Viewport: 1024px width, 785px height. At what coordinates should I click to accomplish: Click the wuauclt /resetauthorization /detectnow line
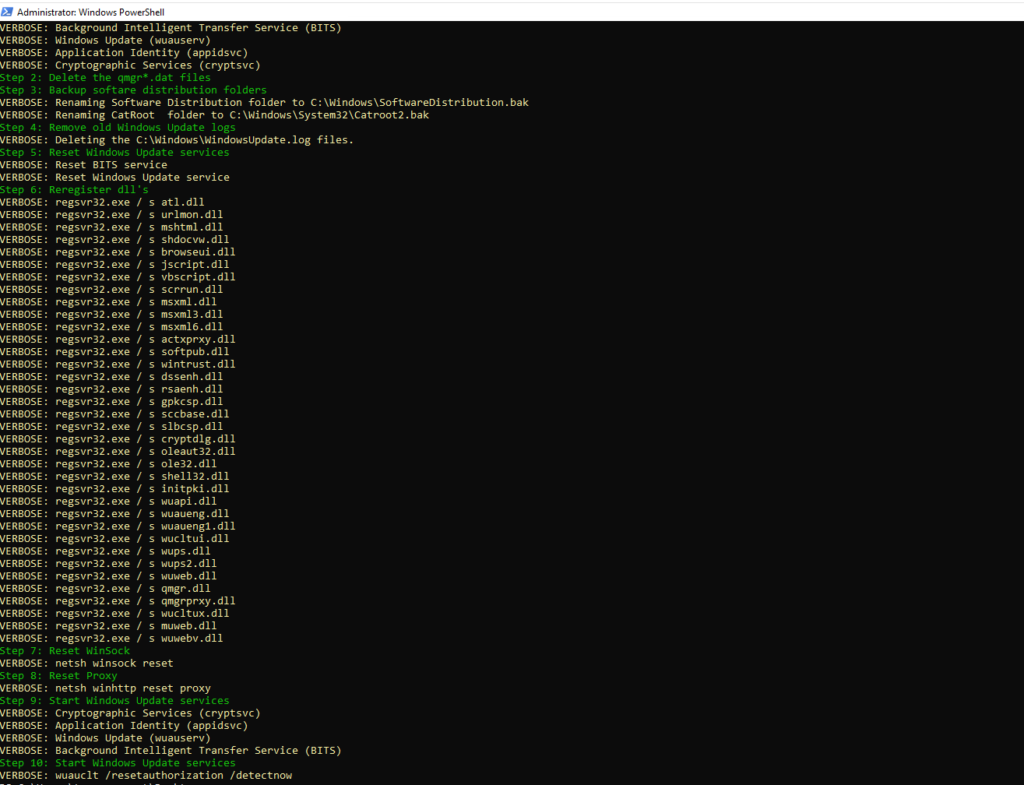[x=146, y=775]
